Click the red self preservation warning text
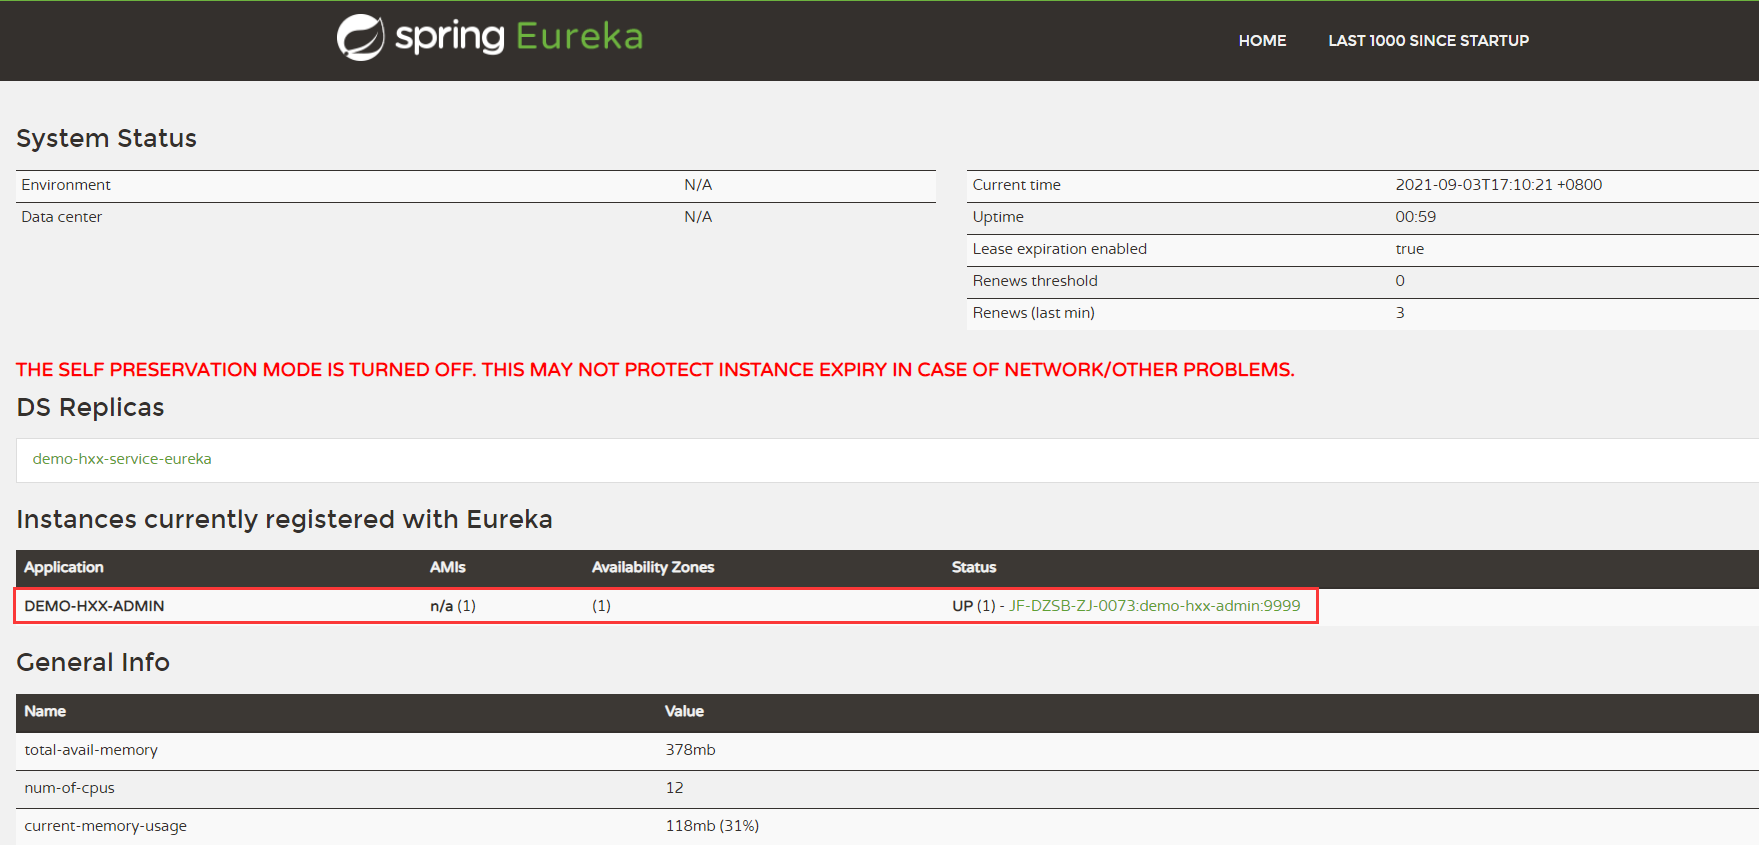The image size is (1759, 845). [x=655, y=370]
